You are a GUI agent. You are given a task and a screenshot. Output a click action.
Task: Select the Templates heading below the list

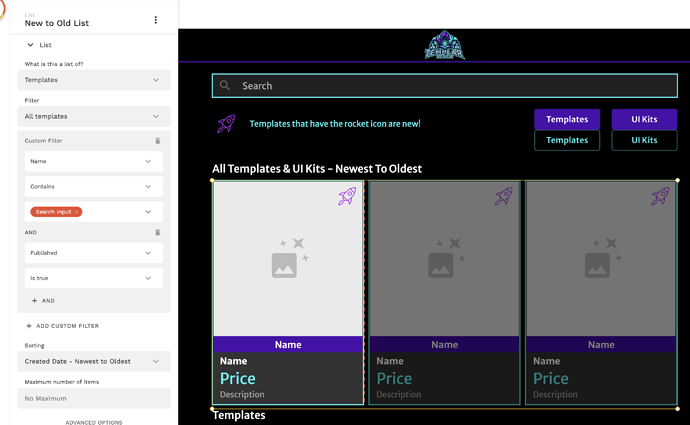point(239,415)
